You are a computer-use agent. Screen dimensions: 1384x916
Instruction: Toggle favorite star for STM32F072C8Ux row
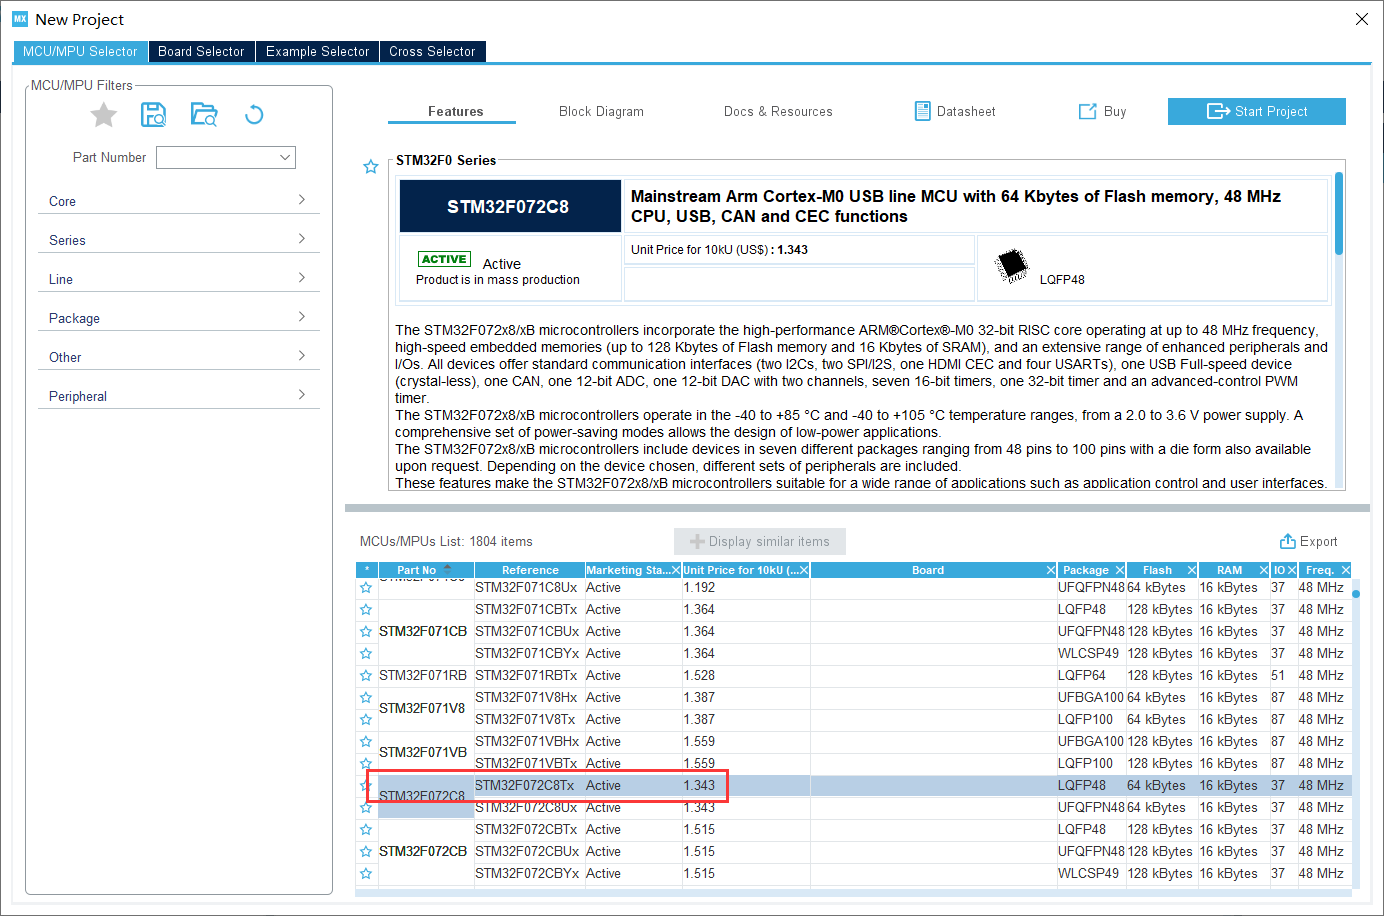(366, 808)
